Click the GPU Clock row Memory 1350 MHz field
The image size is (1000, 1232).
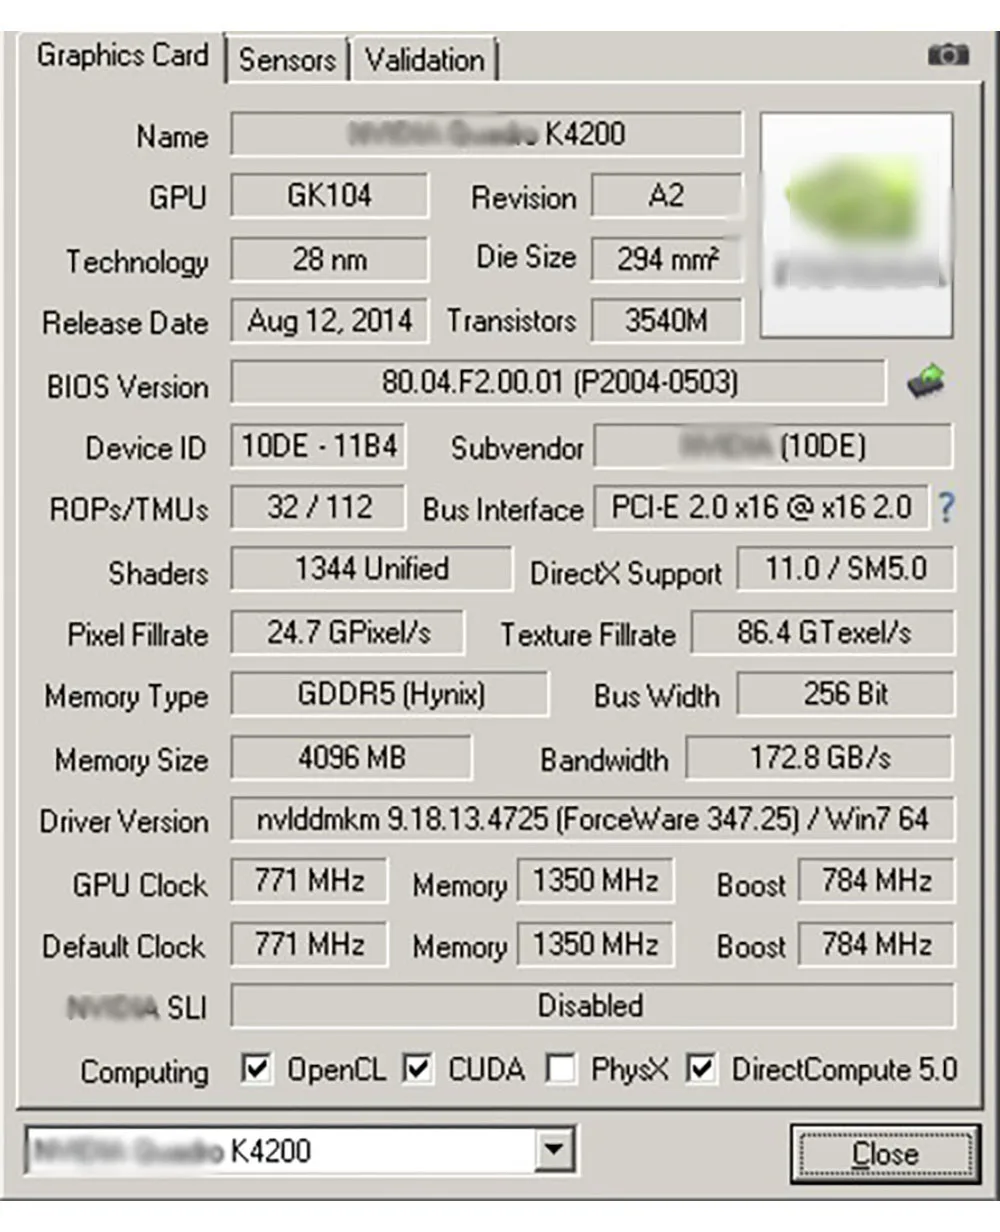point(594,881)
